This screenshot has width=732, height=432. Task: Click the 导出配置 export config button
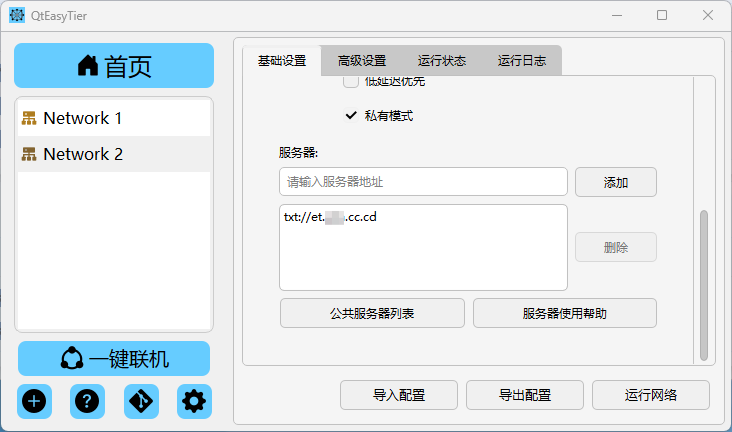[525, 395]
